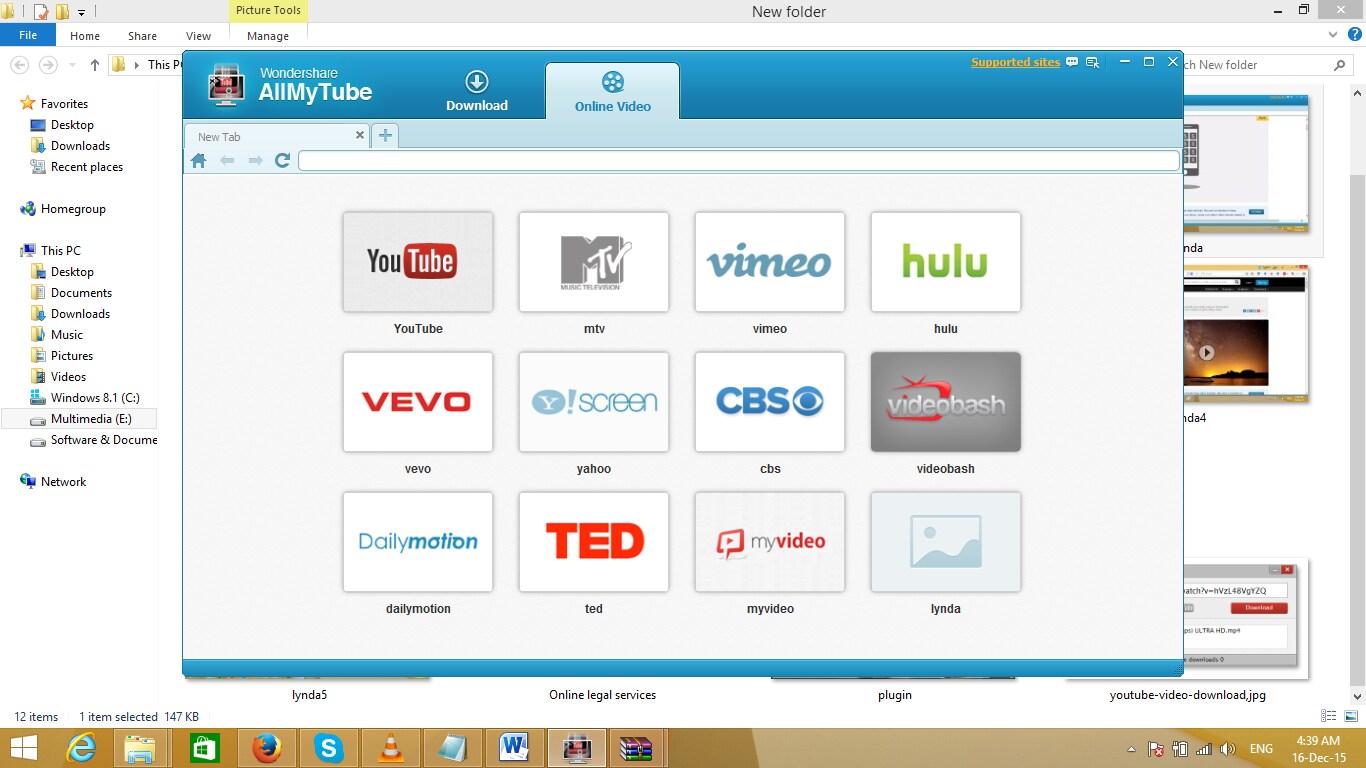Image resolution: width=1366 pixels, height=768 pixels.
Task: Click the feedback chat bubble icon
Action: 1072,62
